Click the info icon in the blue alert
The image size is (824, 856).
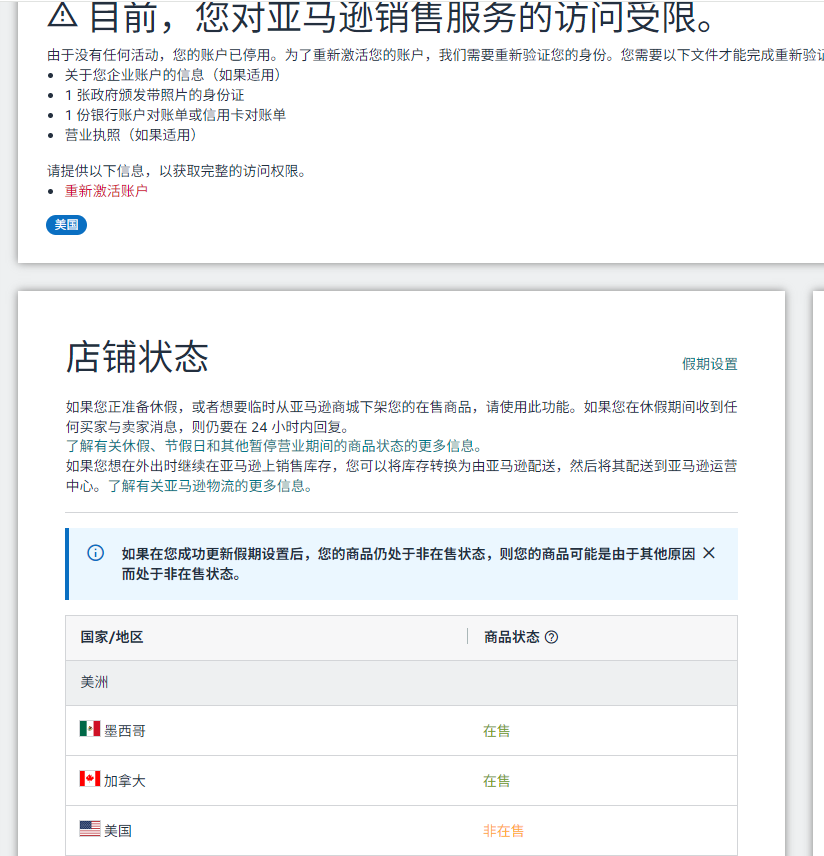[96, 553]
